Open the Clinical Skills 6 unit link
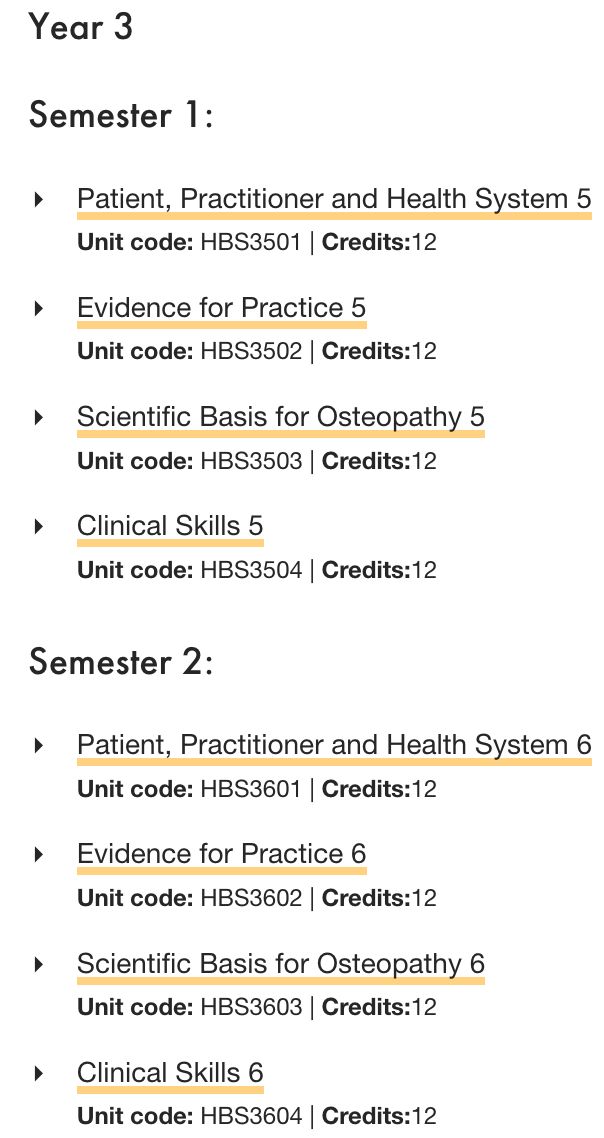The image size is (604, 1138). [170, 1073]
